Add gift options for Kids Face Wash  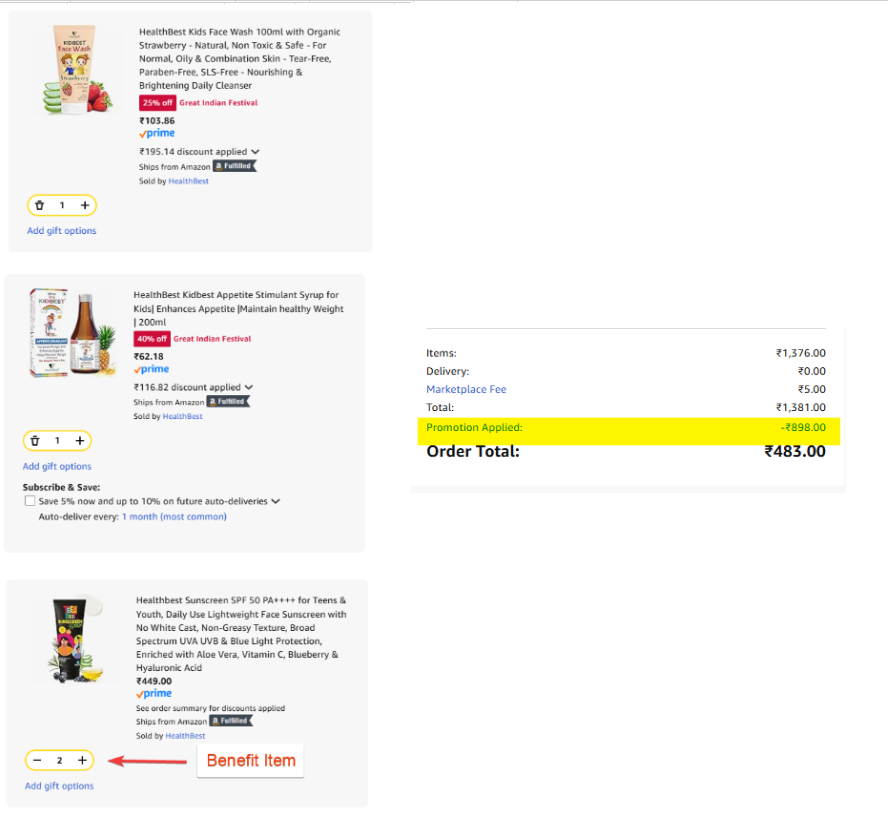tap(62, 231)
